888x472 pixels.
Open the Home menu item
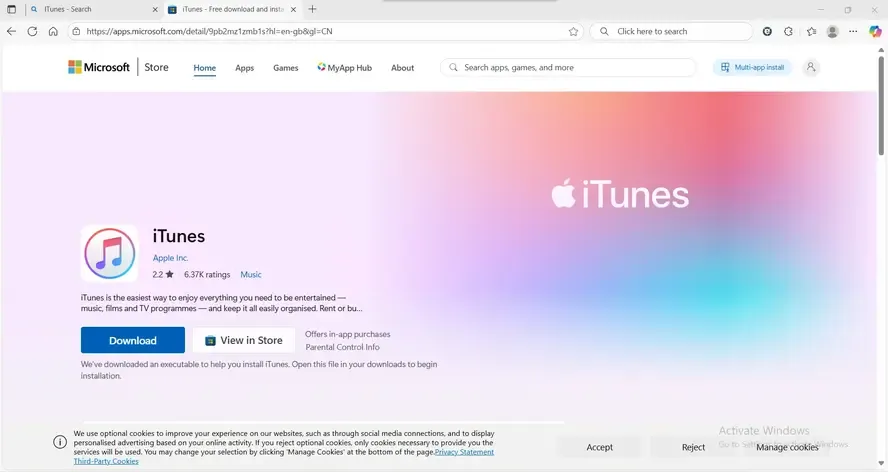click(x=204, y=67)
